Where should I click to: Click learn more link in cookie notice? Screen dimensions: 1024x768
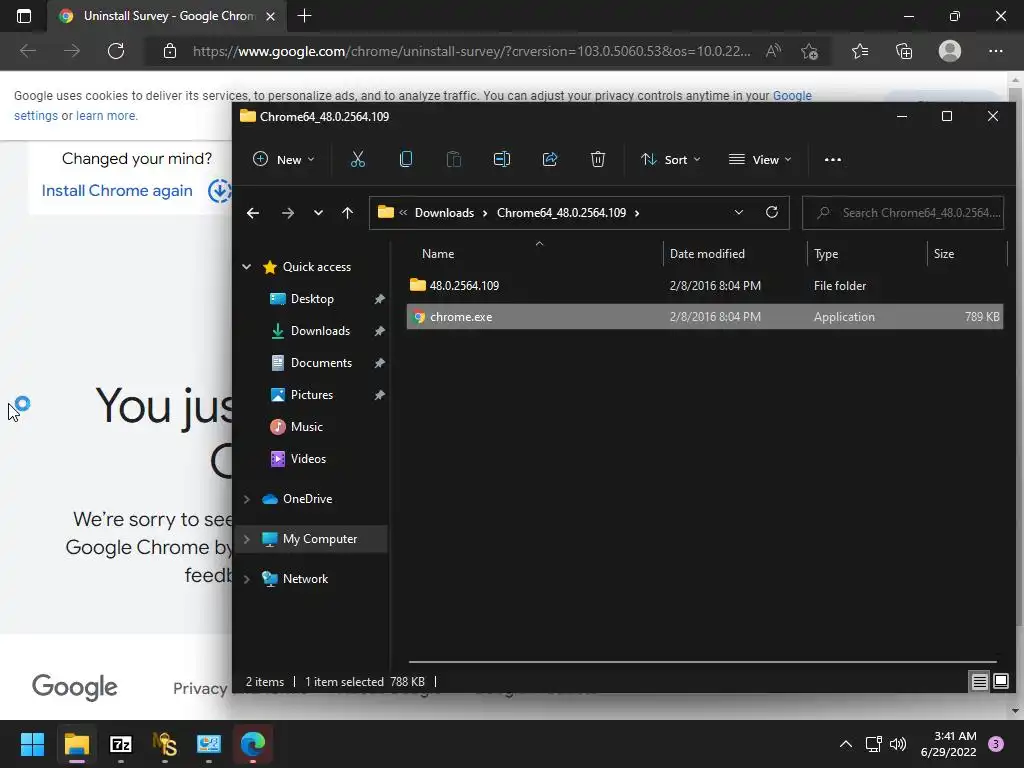105,116
